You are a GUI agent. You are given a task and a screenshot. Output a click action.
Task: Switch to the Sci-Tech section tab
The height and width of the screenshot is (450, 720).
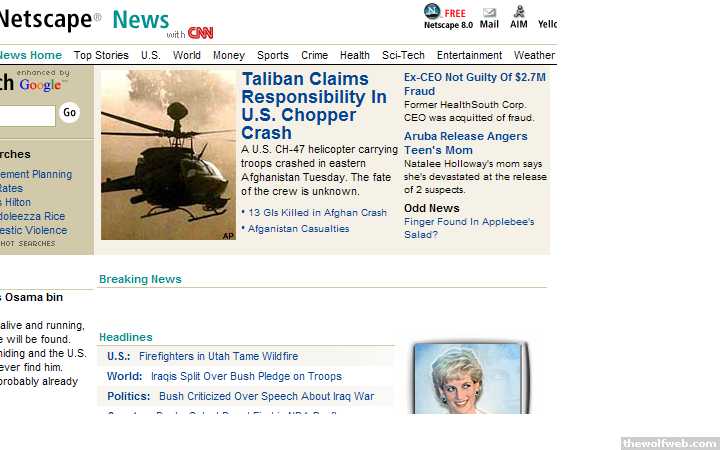pyautogui.click(x=403, y=55)
